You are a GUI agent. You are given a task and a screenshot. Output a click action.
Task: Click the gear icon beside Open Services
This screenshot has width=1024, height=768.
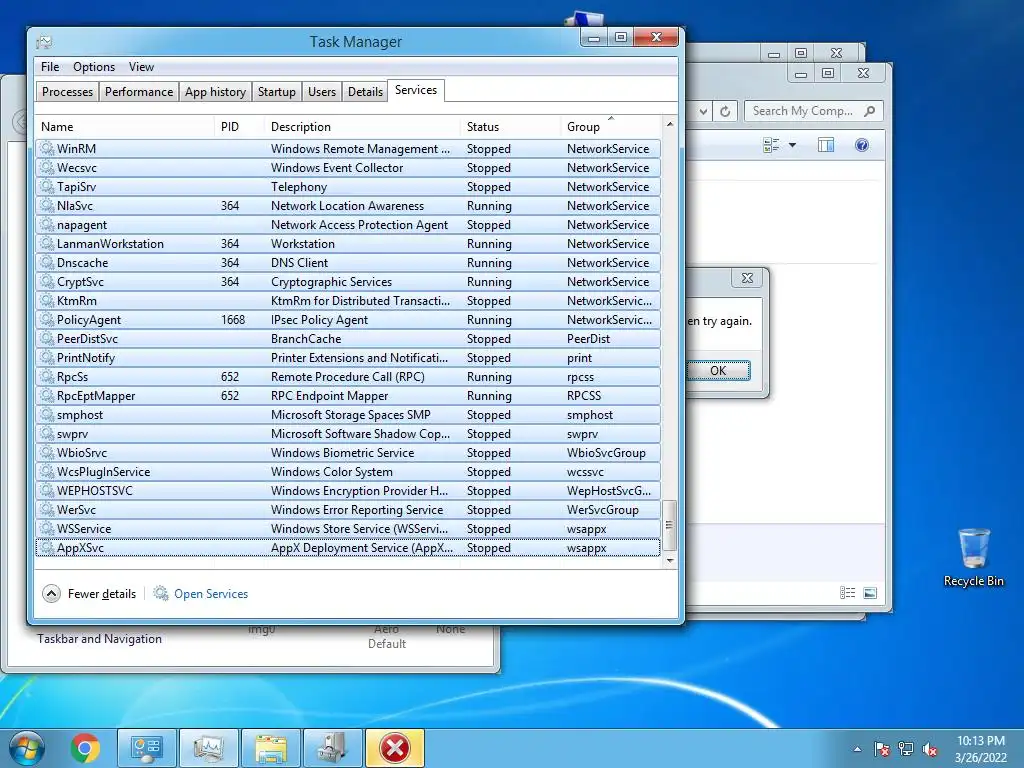coord(161,593)
